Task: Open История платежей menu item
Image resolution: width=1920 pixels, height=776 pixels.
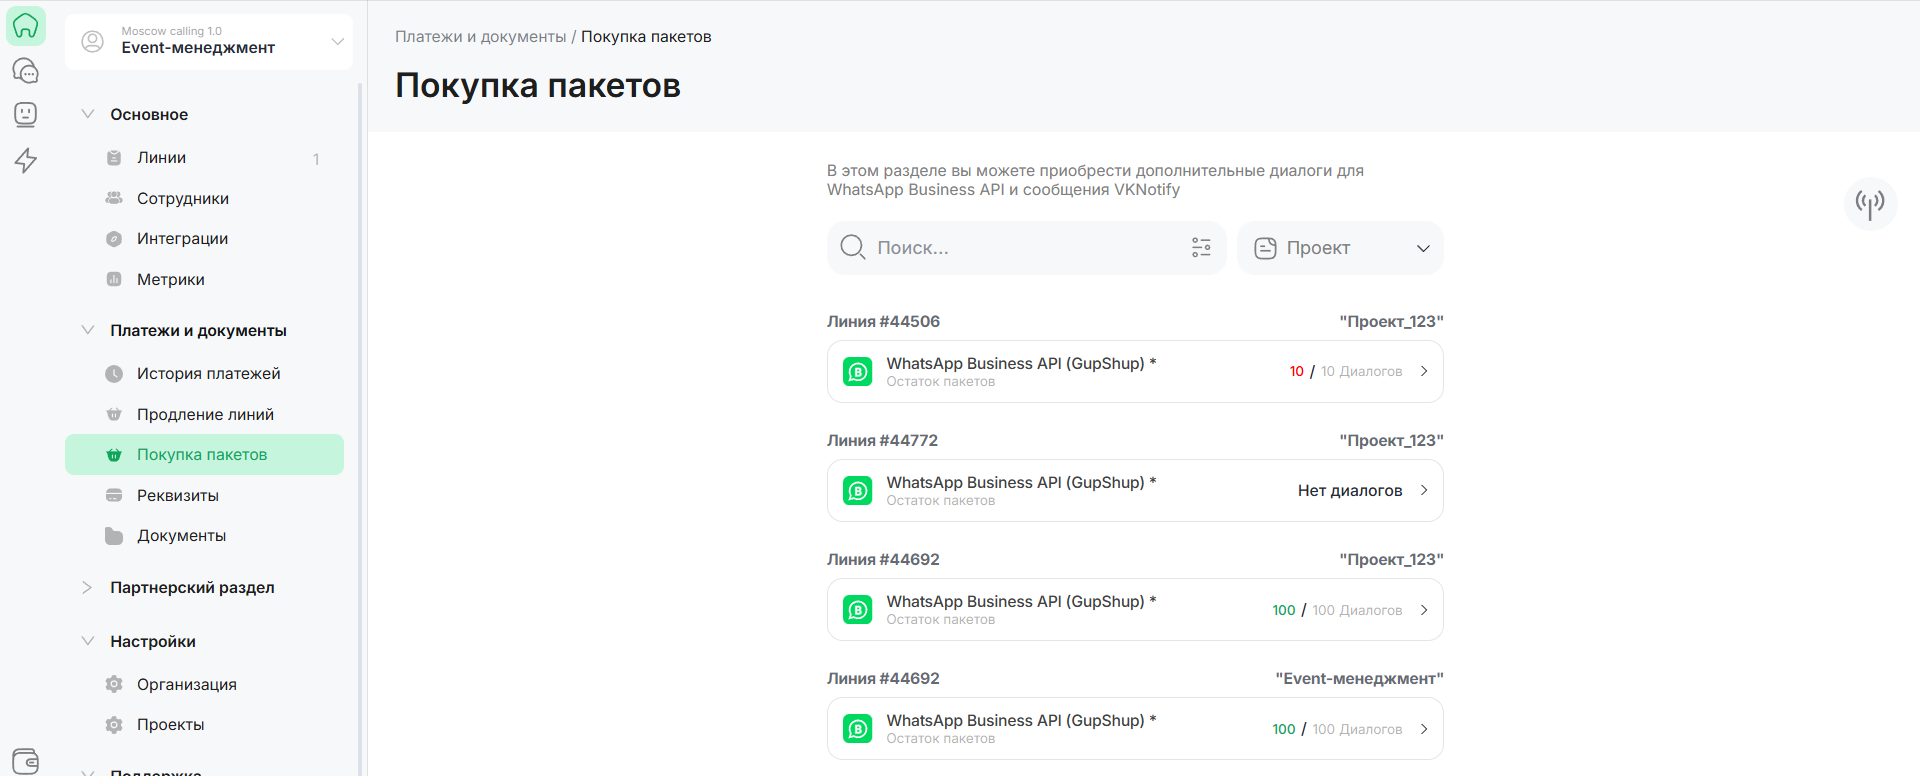Action: [x=208, y=374]
